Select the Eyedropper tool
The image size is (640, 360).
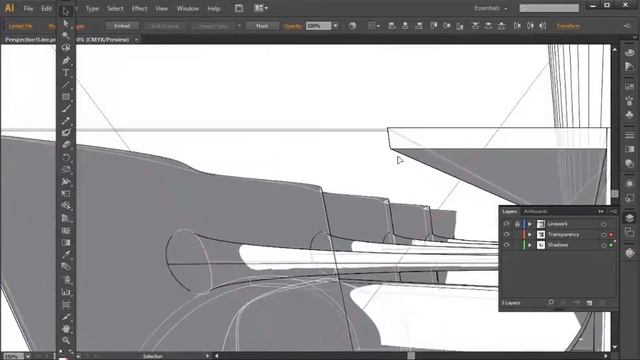coord(66,255)
